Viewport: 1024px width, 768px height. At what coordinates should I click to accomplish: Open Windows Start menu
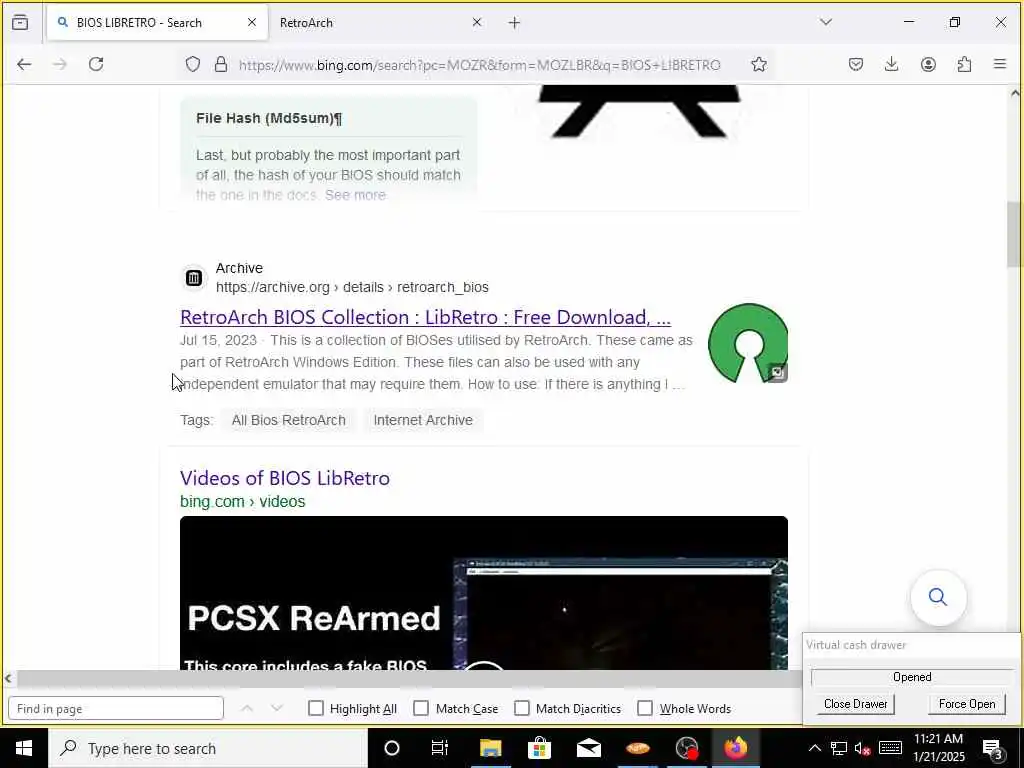point(24,748)
